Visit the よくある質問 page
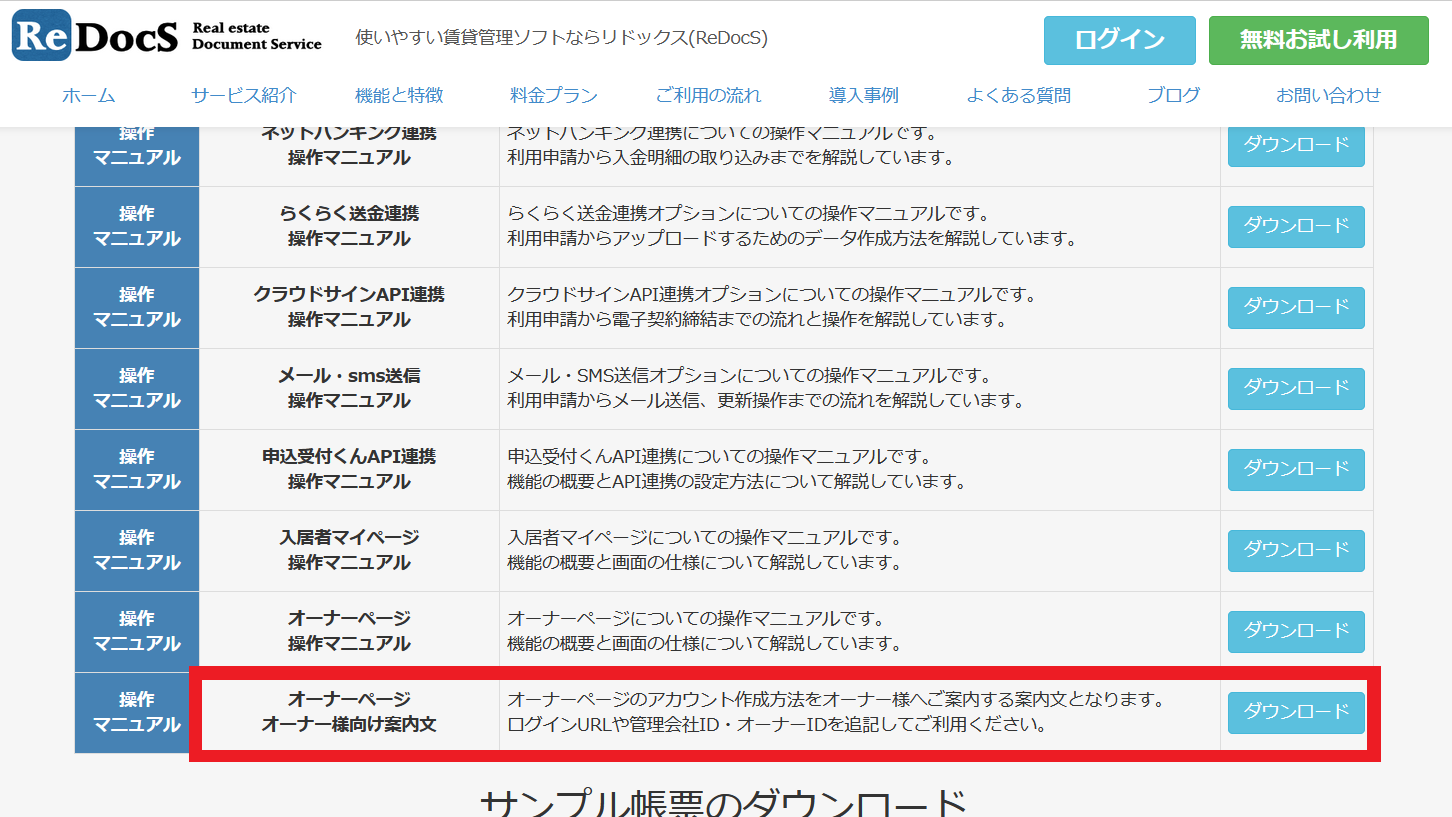This screenshot has height=817, width=1452. (x=1018, y=96)
